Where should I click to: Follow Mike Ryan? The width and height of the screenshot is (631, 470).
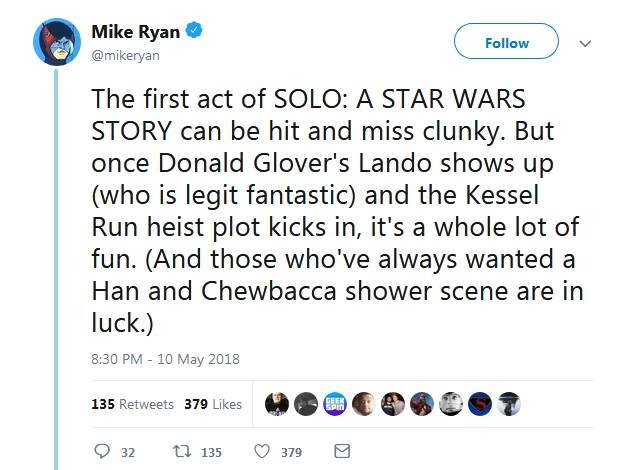coord(506,43)
